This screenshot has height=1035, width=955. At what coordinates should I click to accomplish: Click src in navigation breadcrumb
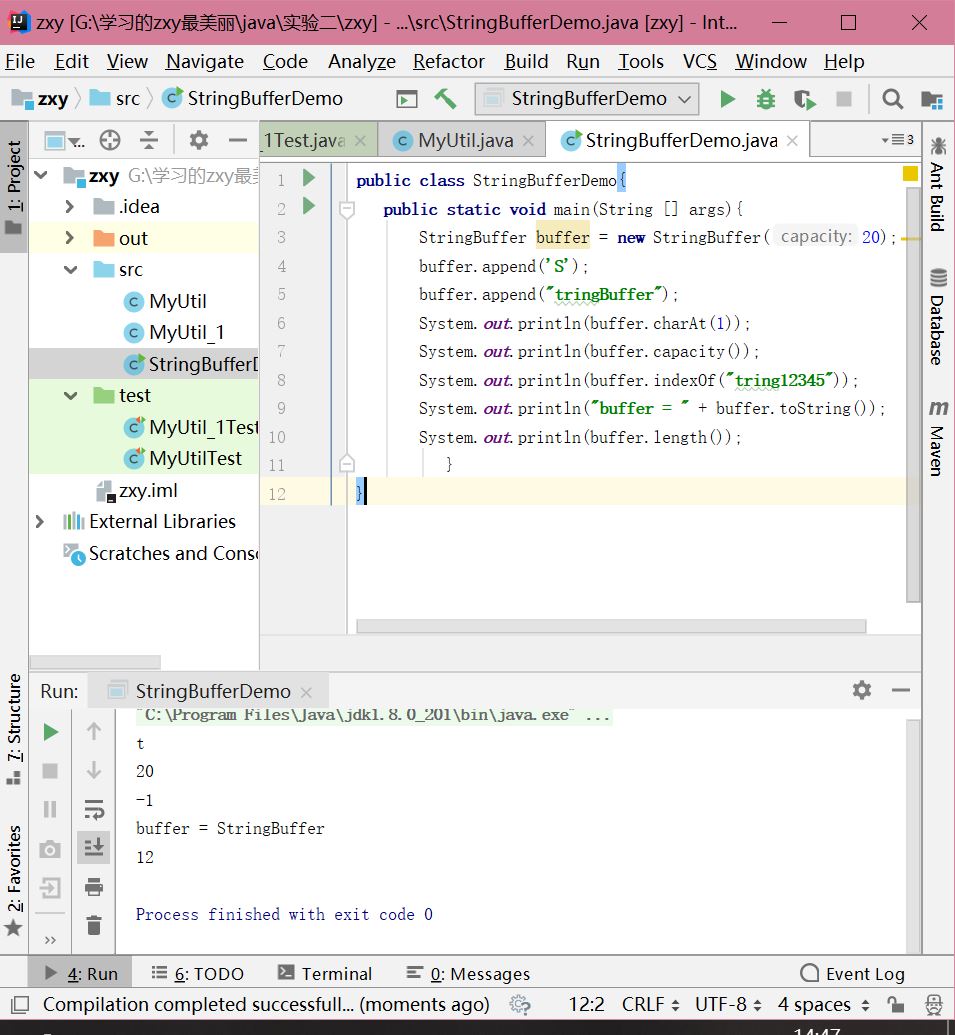pyautogui.click(x=115, y=98)
